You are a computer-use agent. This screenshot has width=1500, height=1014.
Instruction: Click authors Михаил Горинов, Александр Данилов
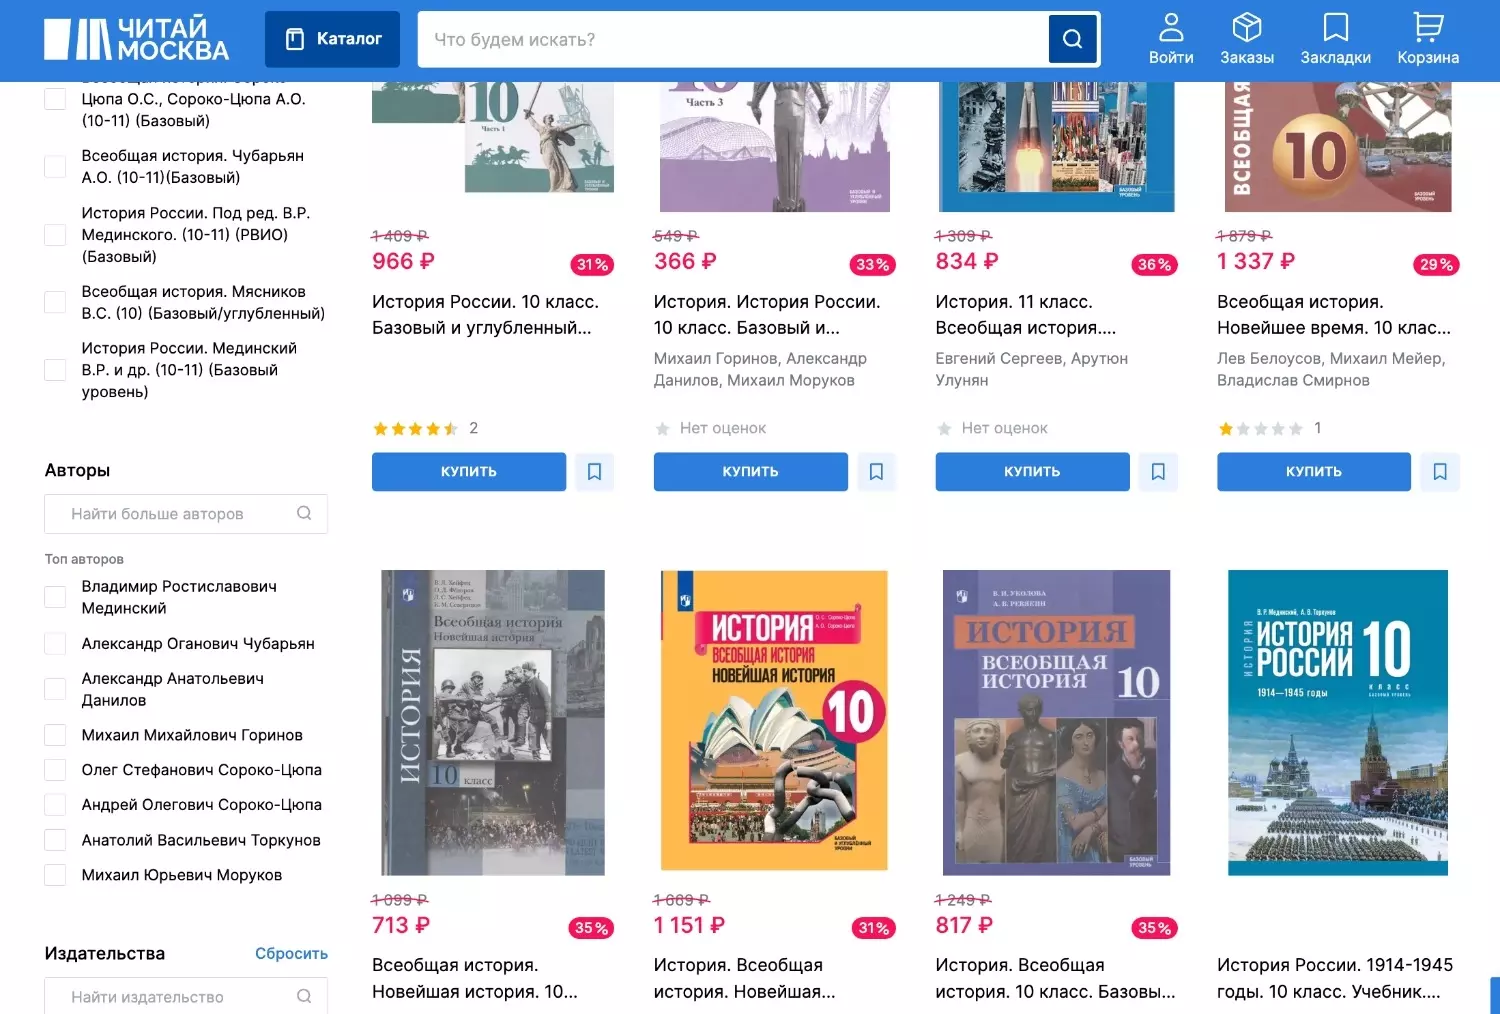[x=760, y=369]
